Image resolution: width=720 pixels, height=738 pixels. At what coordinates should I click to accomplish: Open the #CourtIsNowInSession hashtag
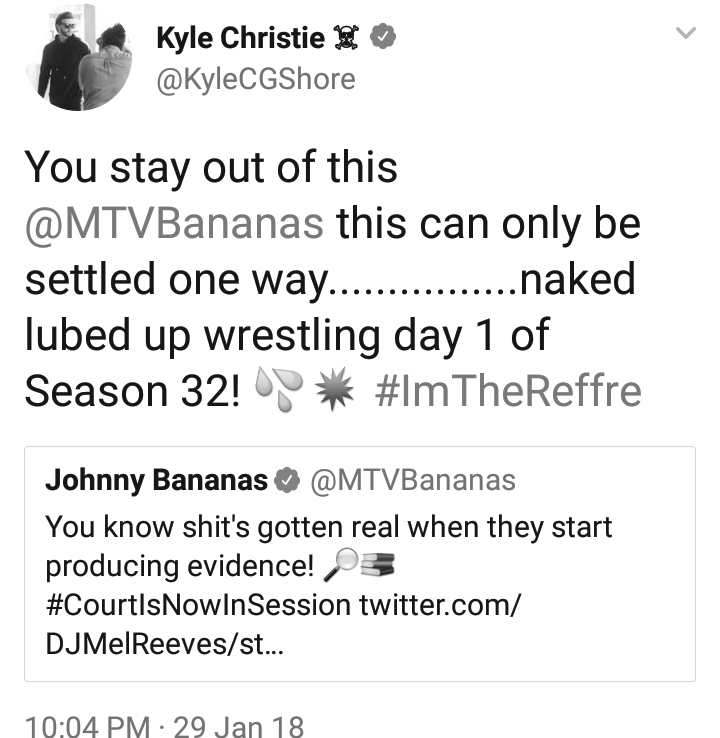point(198,605)
